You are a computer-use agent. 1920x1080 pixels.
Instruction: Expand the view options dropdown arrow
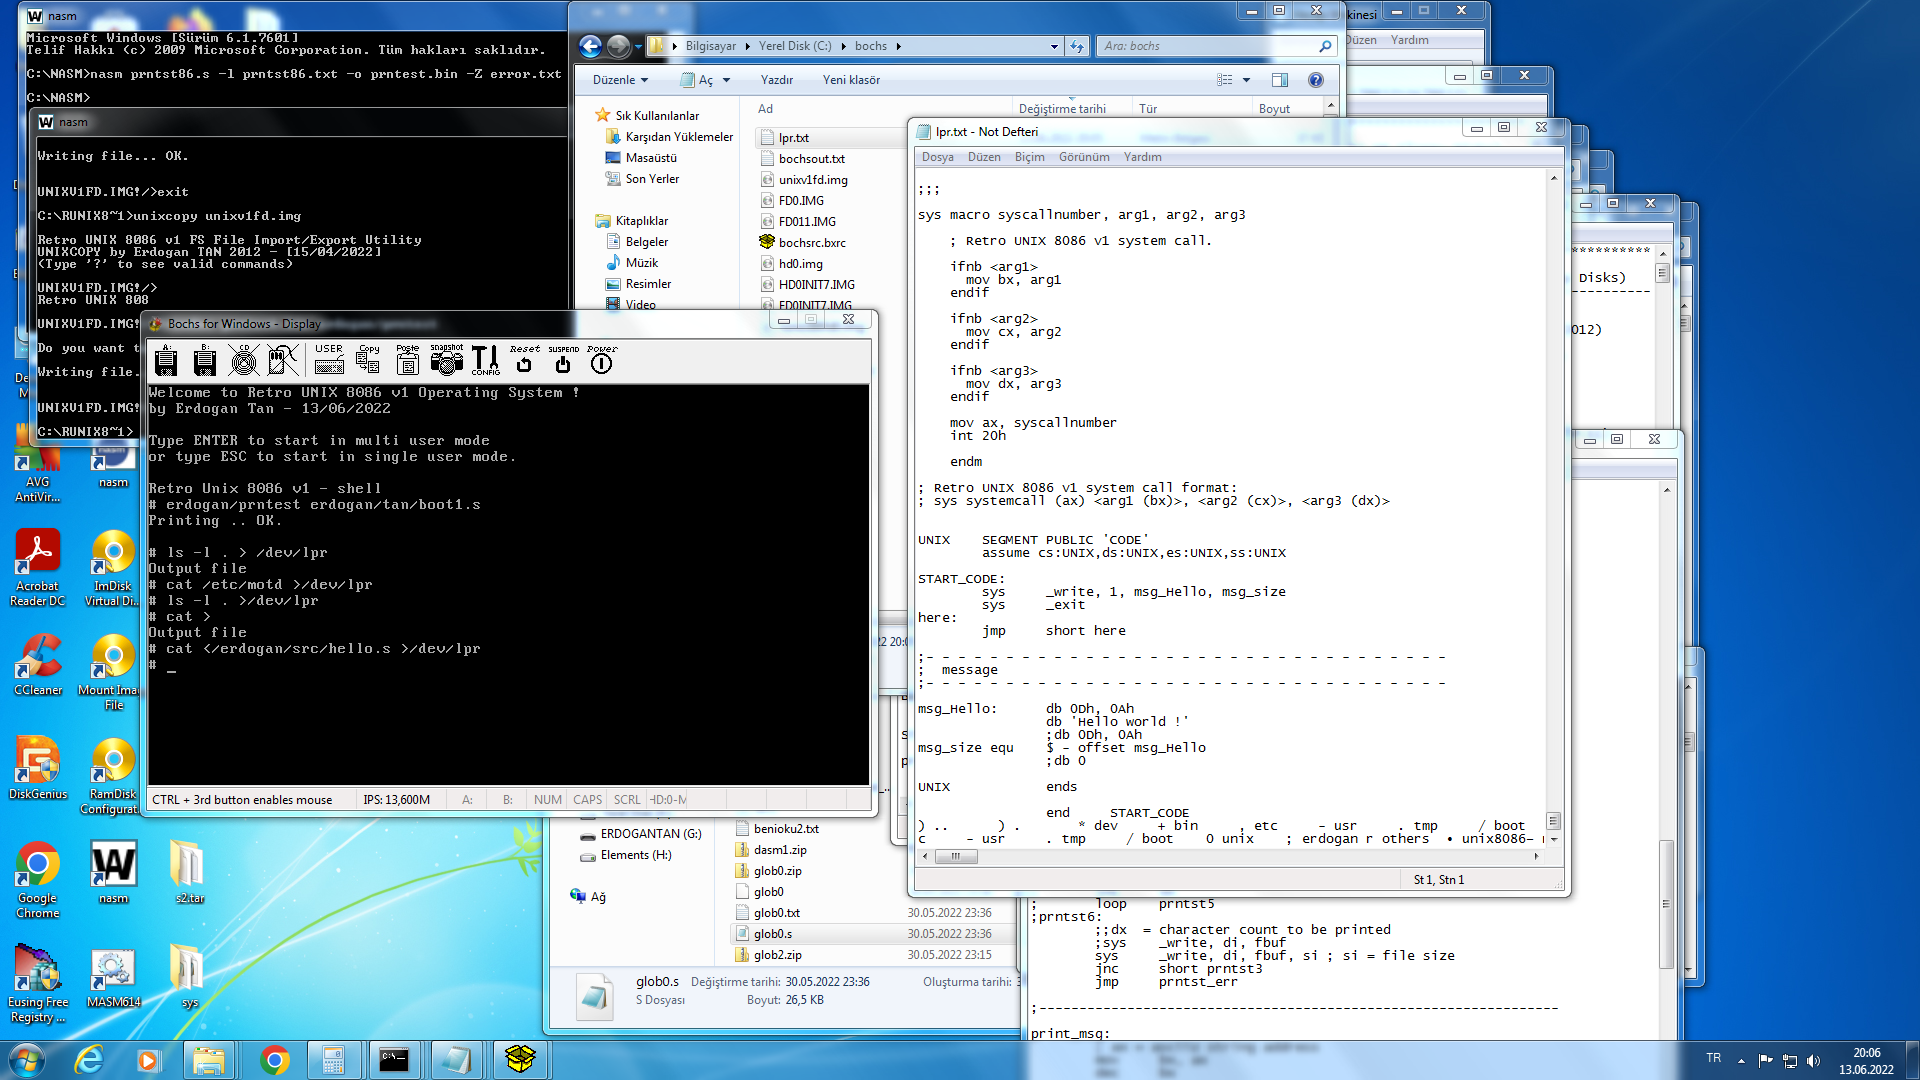(1246, 80)
